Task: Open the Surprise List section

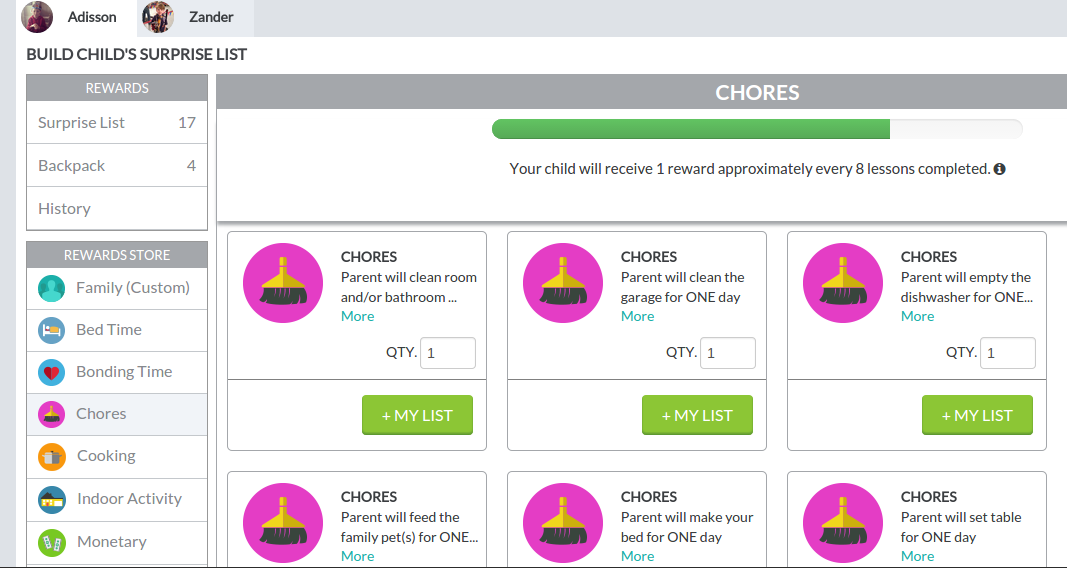Action: click(117, 122)
